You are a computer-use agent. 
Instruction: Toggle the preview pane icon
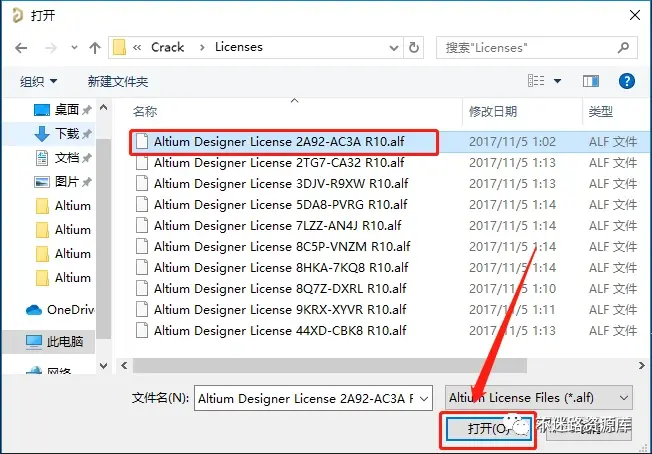pyautogui.click(x=590, y=81)
